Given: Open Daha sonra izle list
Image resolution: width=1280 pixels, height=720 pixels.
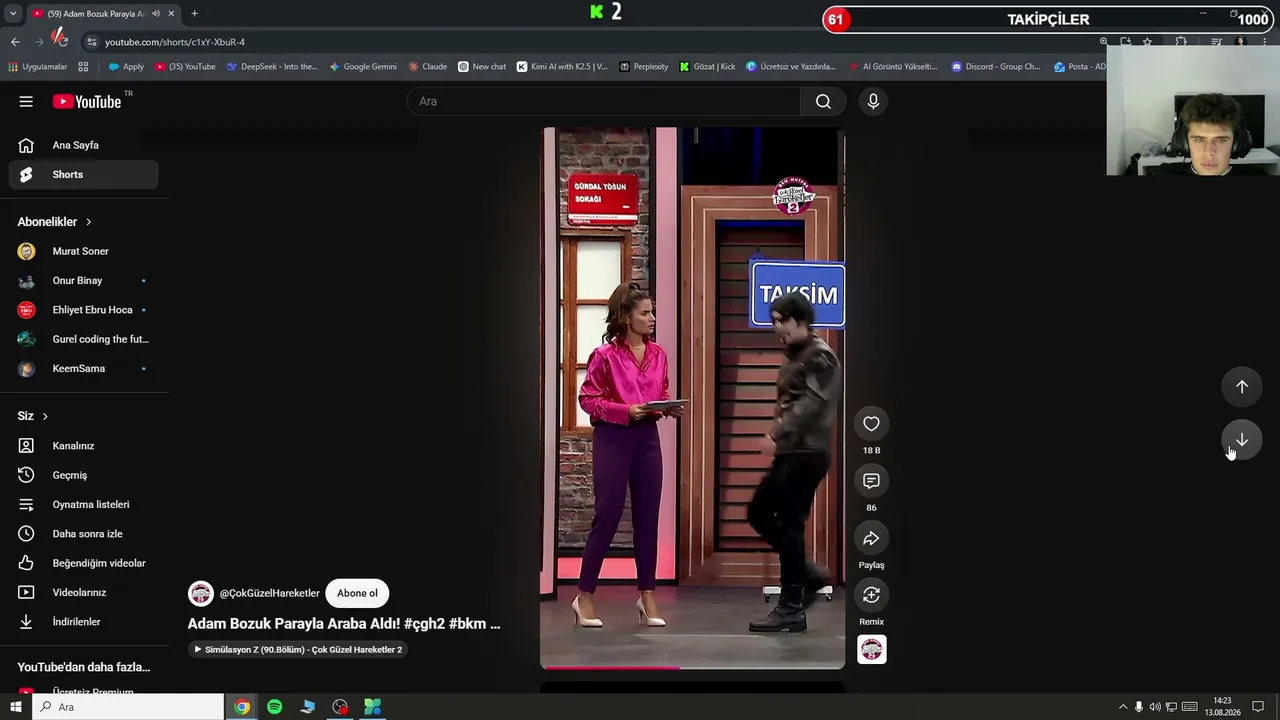Looking at the screenshot, I should tap(84, 534).
